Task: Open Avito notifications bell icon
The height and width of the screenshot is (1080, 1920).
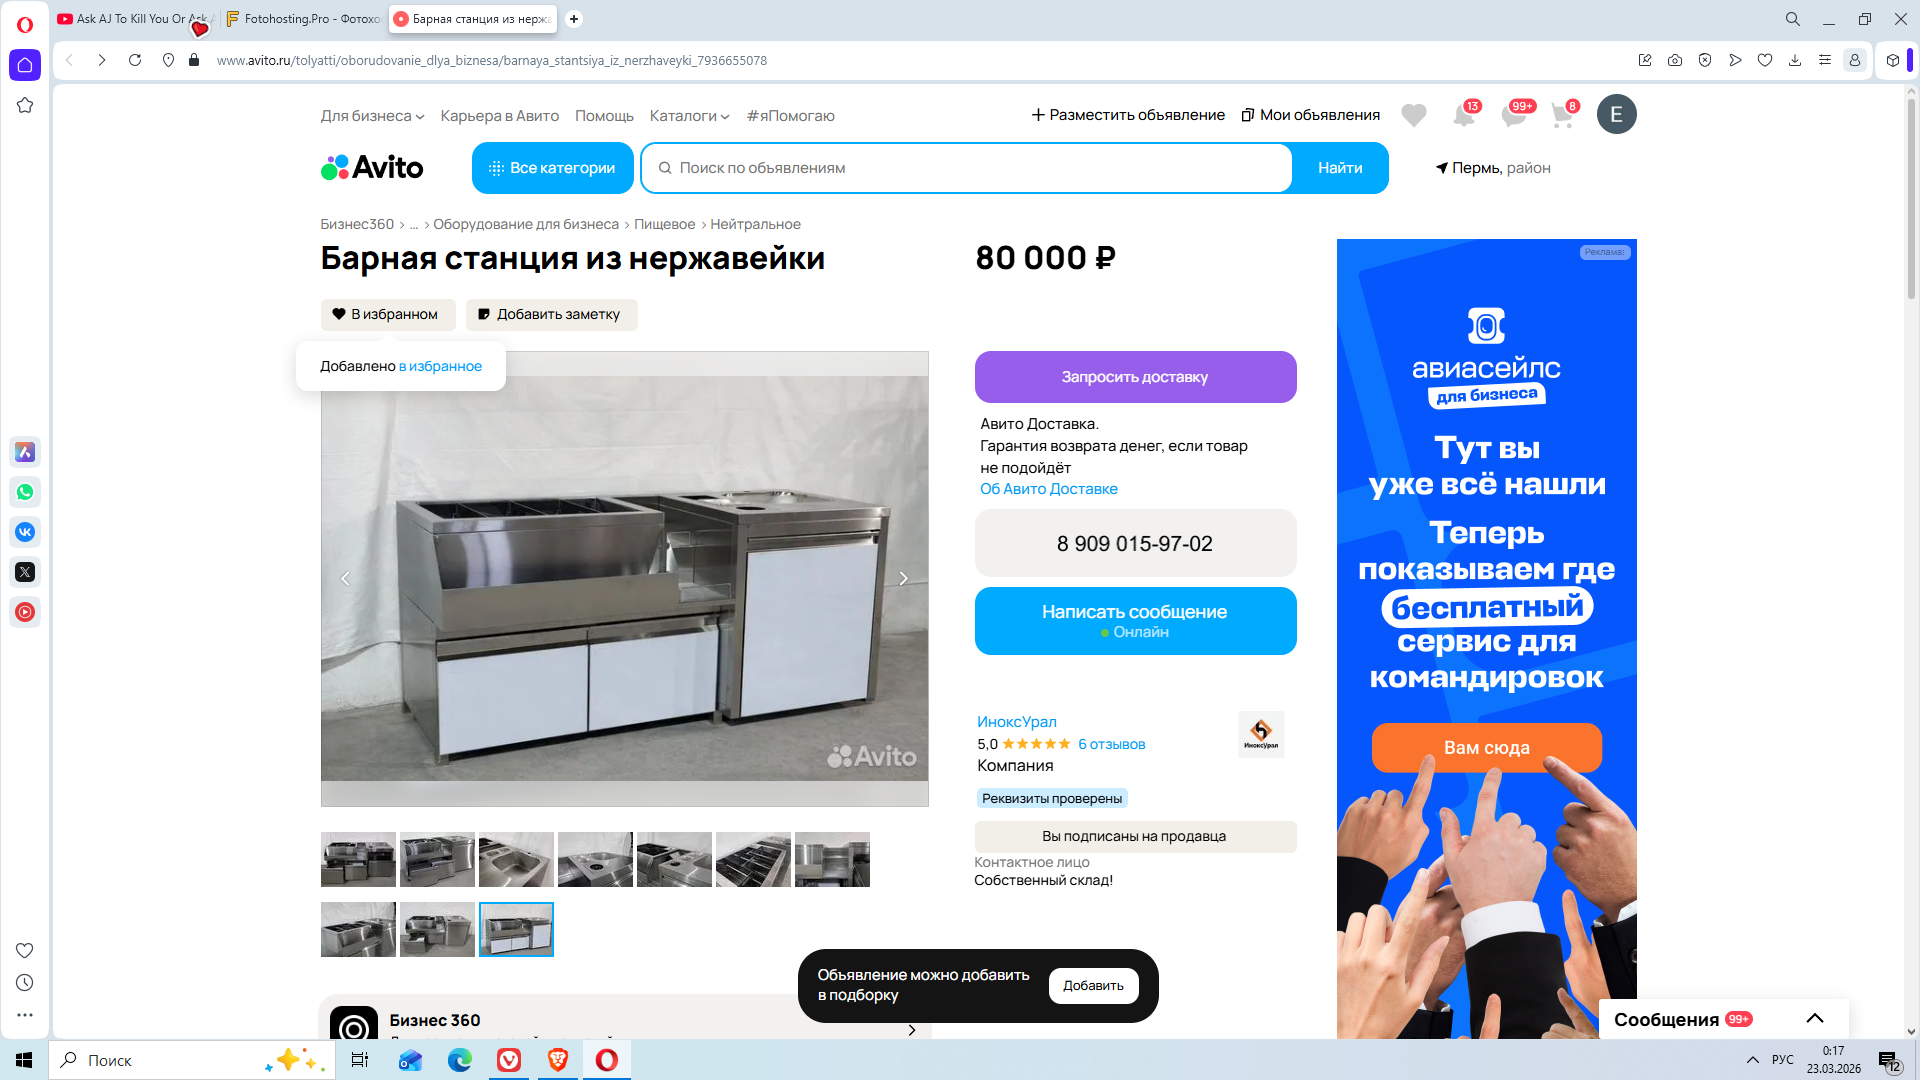Action: [x=1463, y=116]
